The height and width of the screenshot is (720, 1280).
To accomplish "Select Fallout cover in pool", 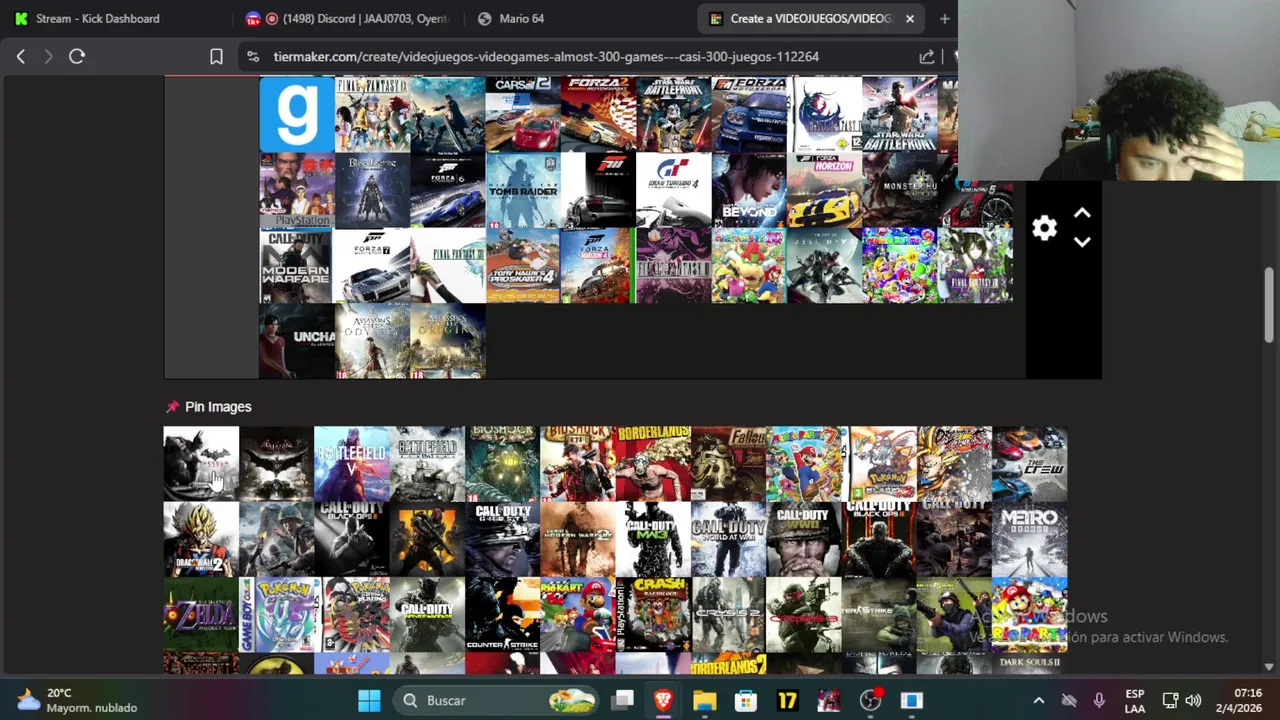I will tap(728, 464).
